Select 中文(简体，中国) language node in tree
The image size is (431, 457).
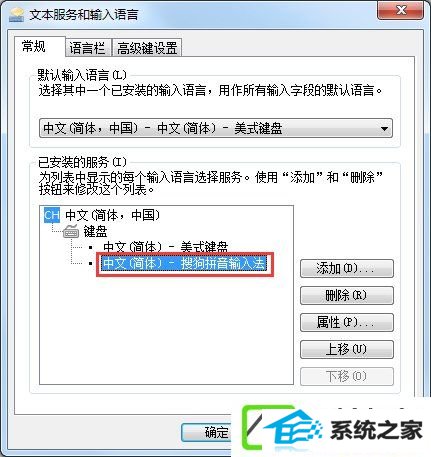point(112,215)
